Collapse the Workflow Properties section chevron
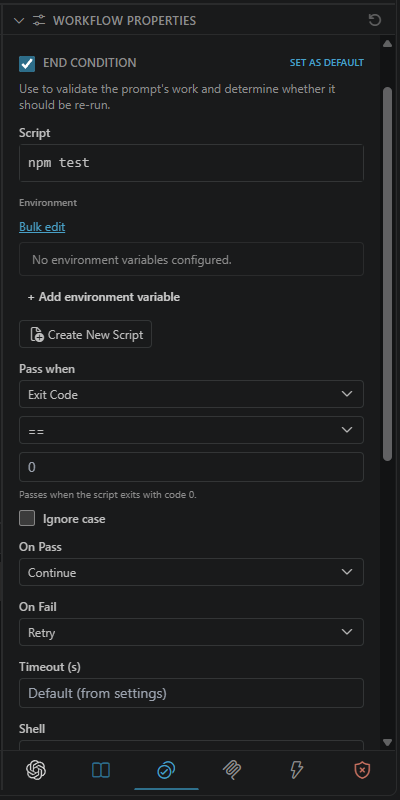This screenshot has height=800, width=400. pyautogui.click(x=19, y=20)
